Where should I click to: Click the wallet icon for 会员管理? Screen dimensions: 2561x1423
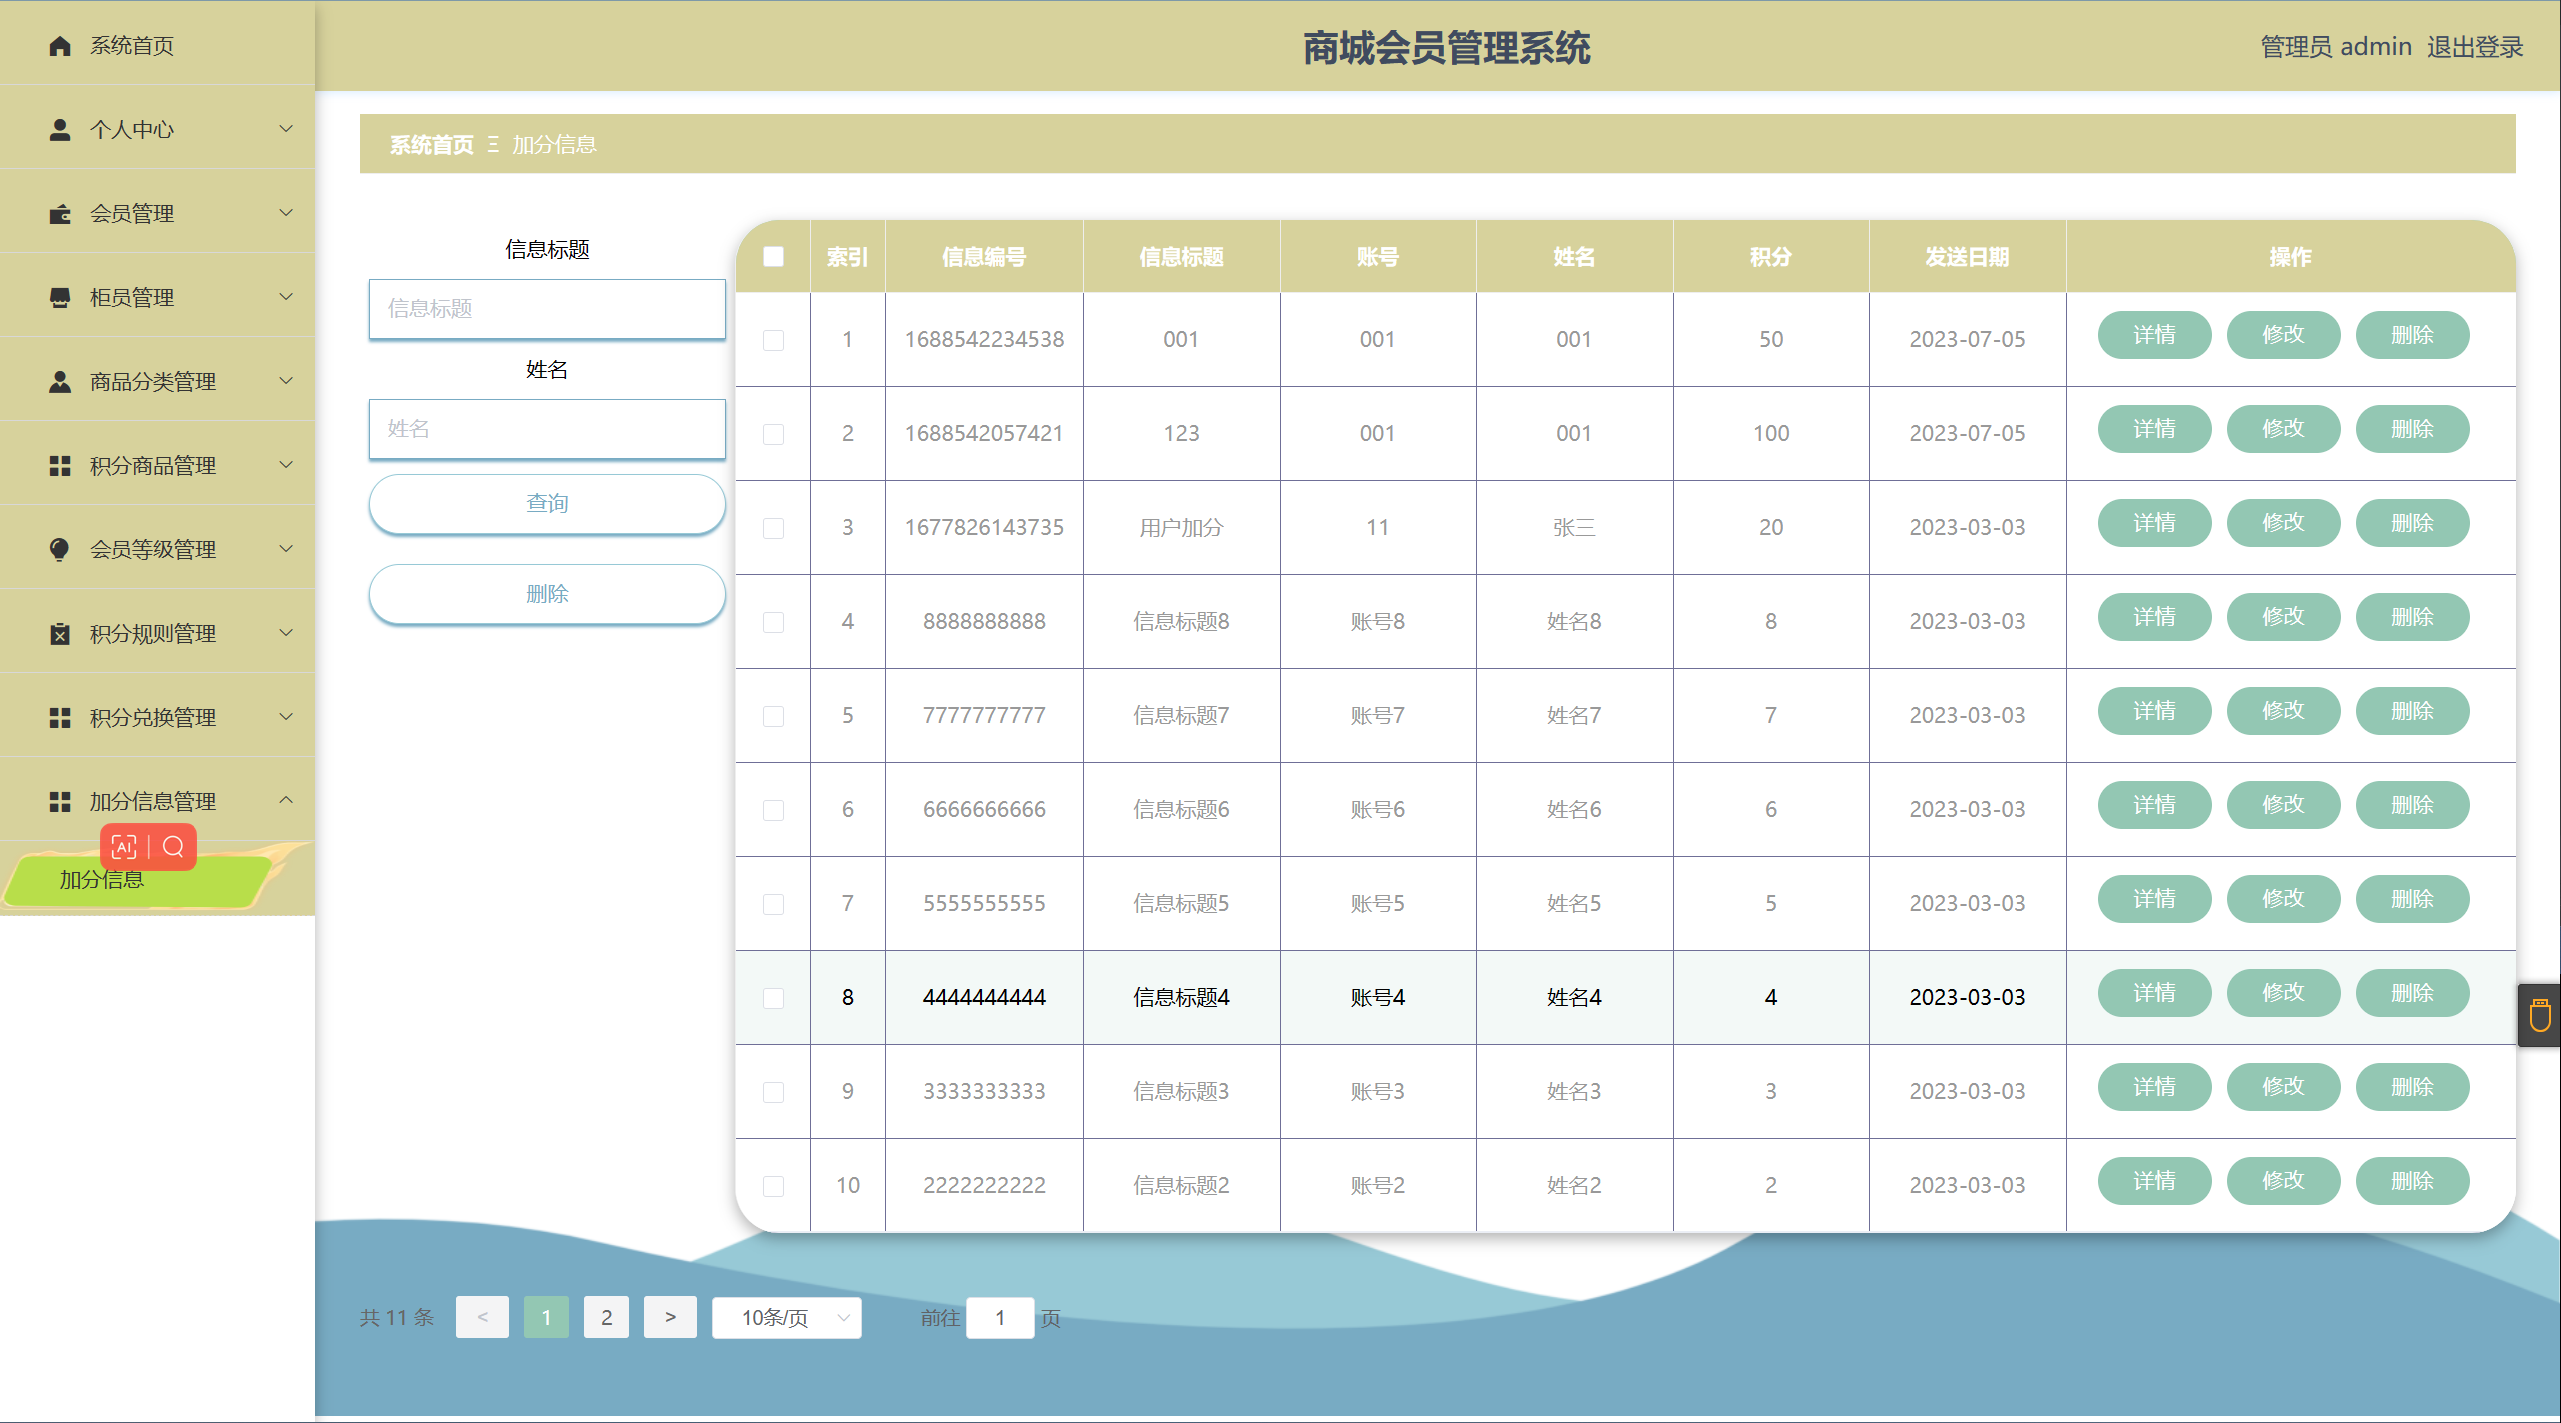pyautogui.click(x=60, y=214)
